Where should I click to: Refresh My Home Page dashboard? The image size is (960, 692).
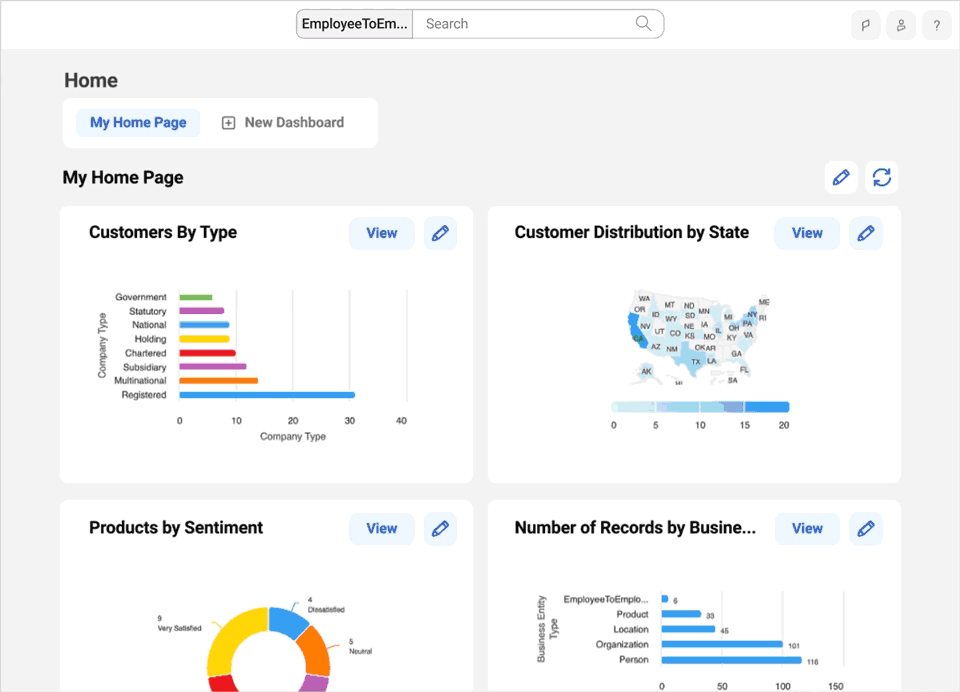(882, 178)
